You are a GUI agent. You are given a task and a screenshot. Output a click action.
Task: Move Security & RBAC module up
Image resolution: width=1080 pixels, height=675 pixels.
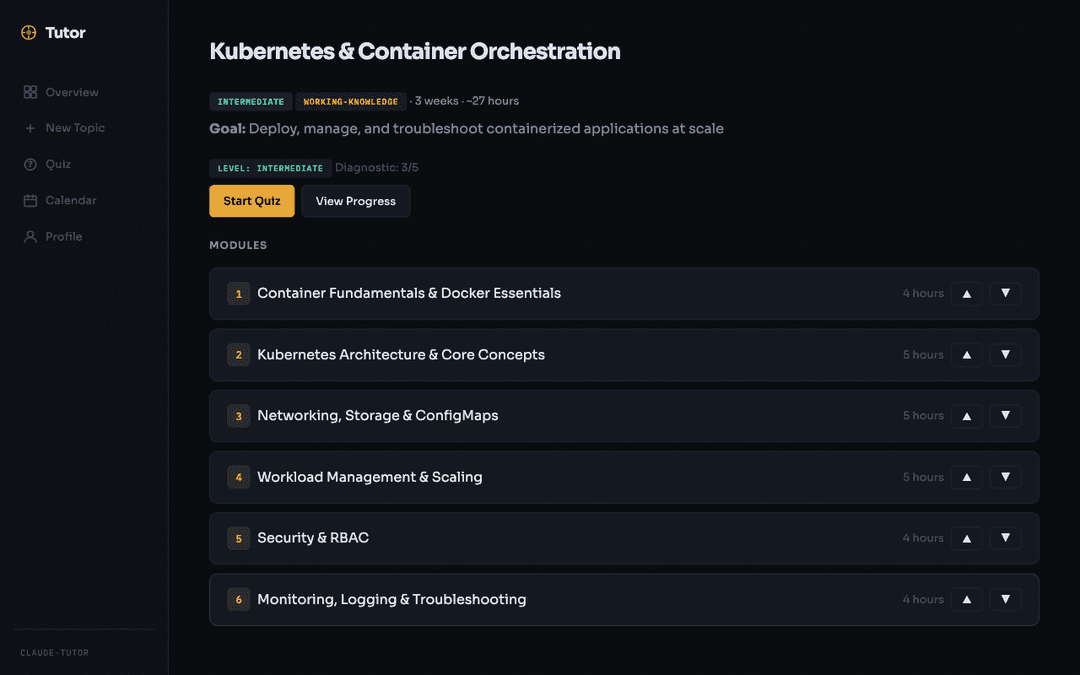[966, 538]
